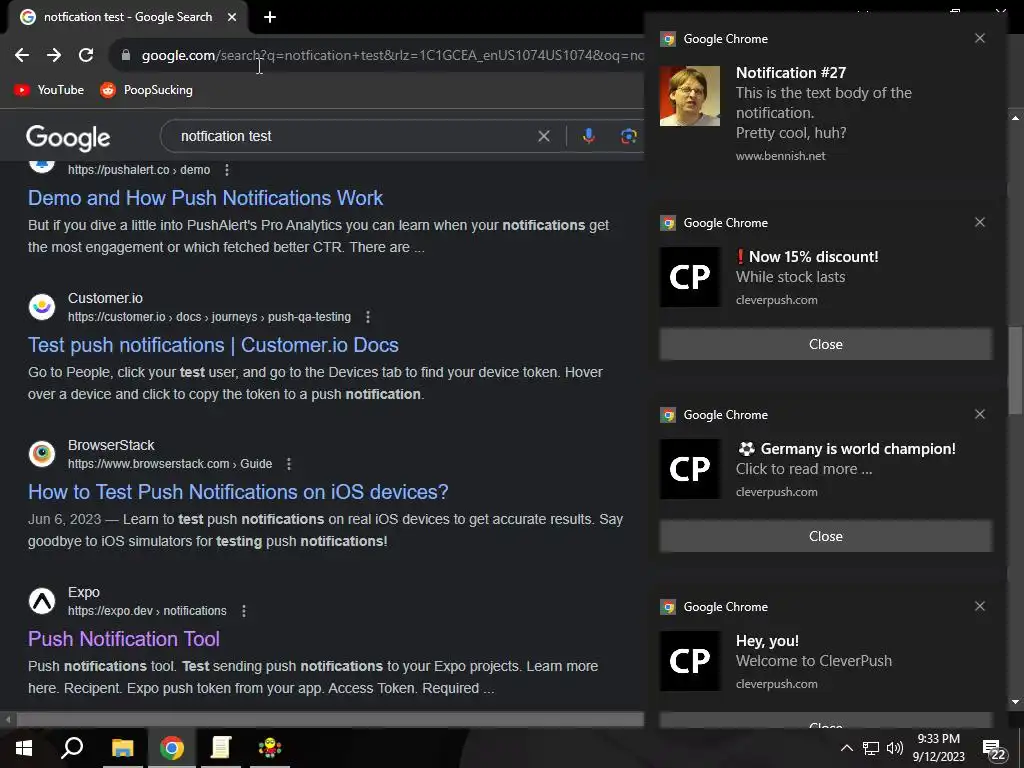
Task: Click the page horizontal scrollbar
Action: pos(330,720)
